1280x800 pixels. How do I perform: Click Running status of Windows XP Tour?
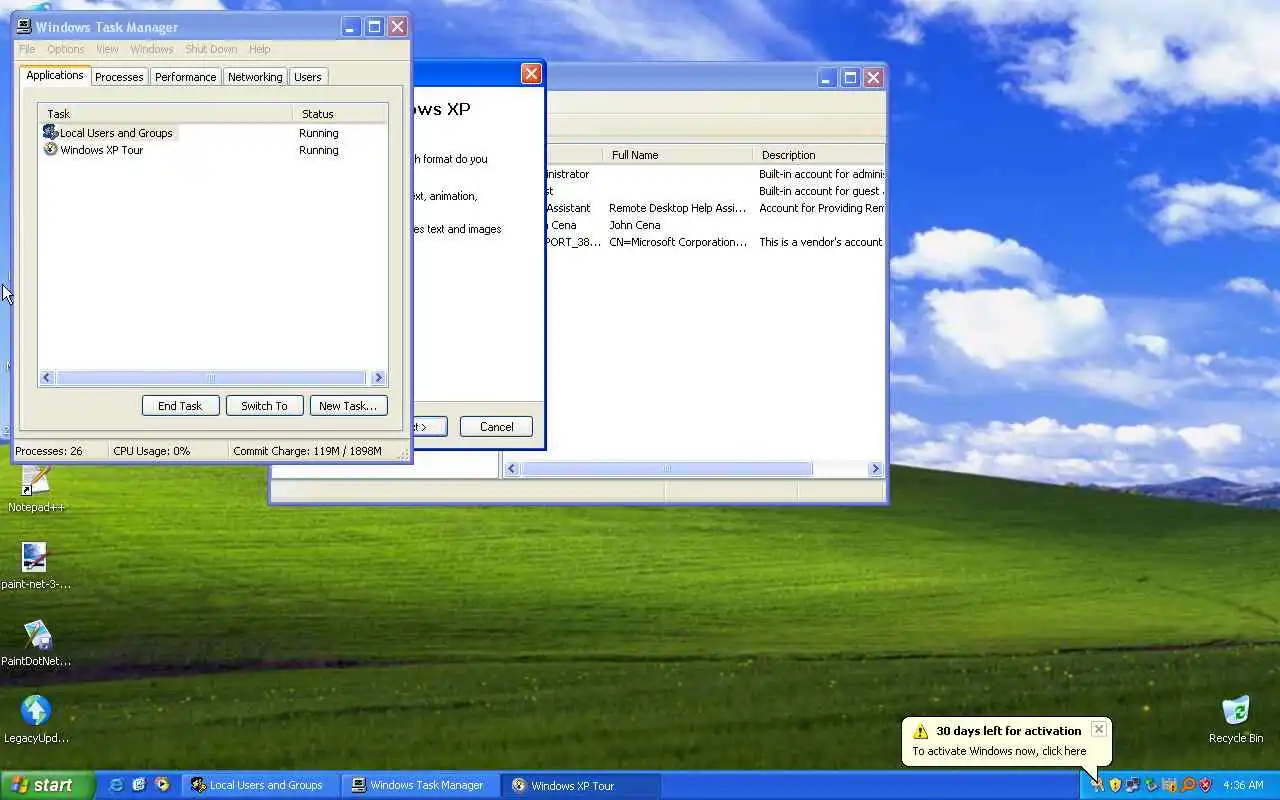(319, 150)
